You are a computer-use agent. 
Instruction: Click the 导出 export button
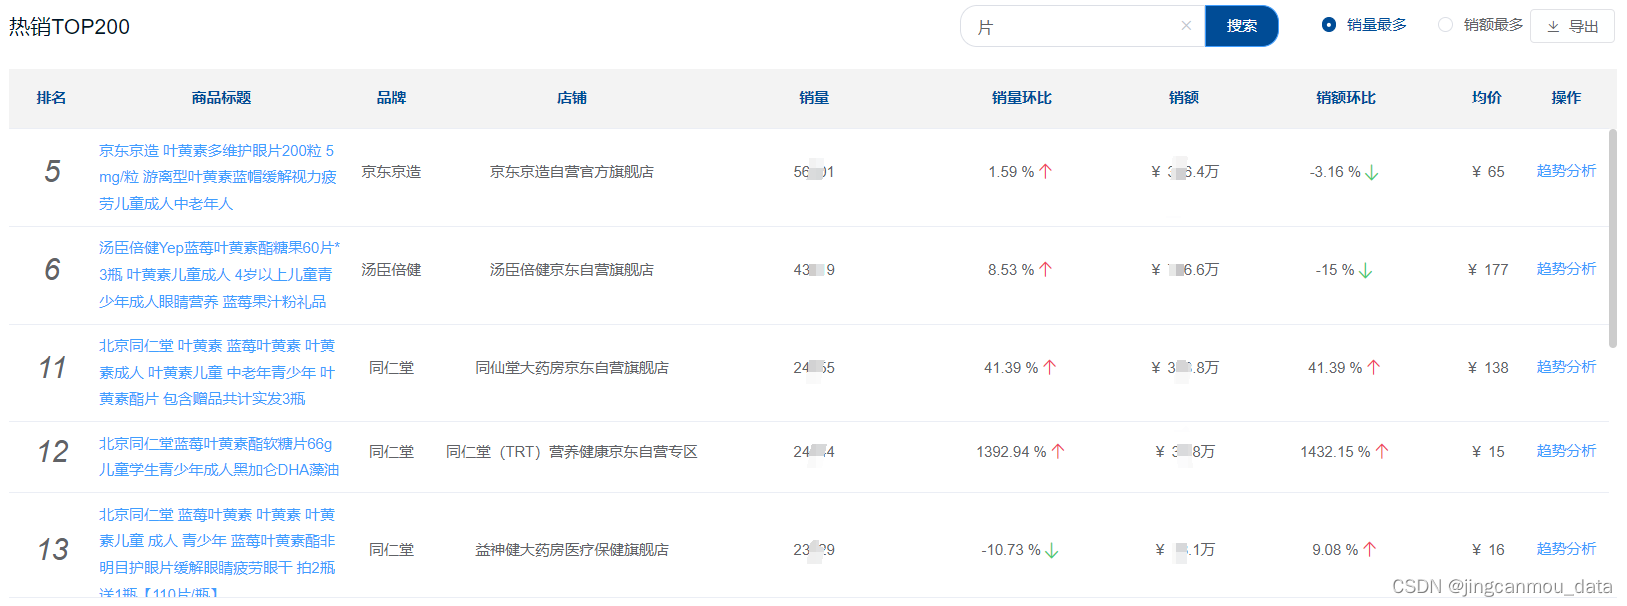click(1572, 26)
